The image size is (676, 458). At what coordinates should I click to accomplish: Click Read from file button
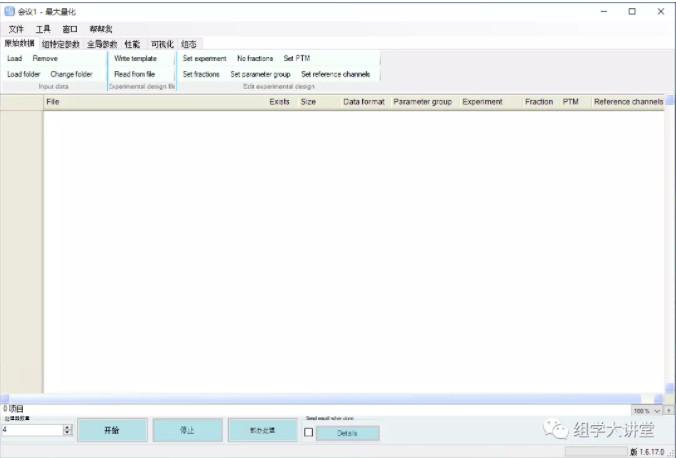(x=134, y=74)
